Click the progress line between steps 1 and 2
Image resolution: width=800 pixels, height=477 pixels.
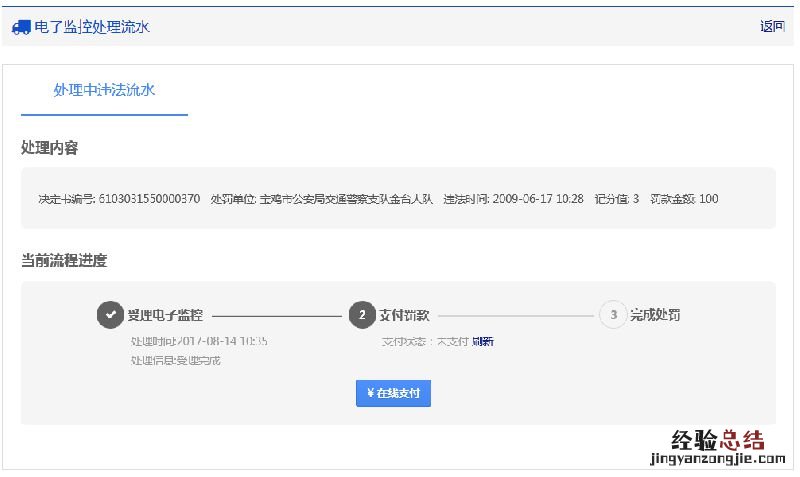pos(276,316)
